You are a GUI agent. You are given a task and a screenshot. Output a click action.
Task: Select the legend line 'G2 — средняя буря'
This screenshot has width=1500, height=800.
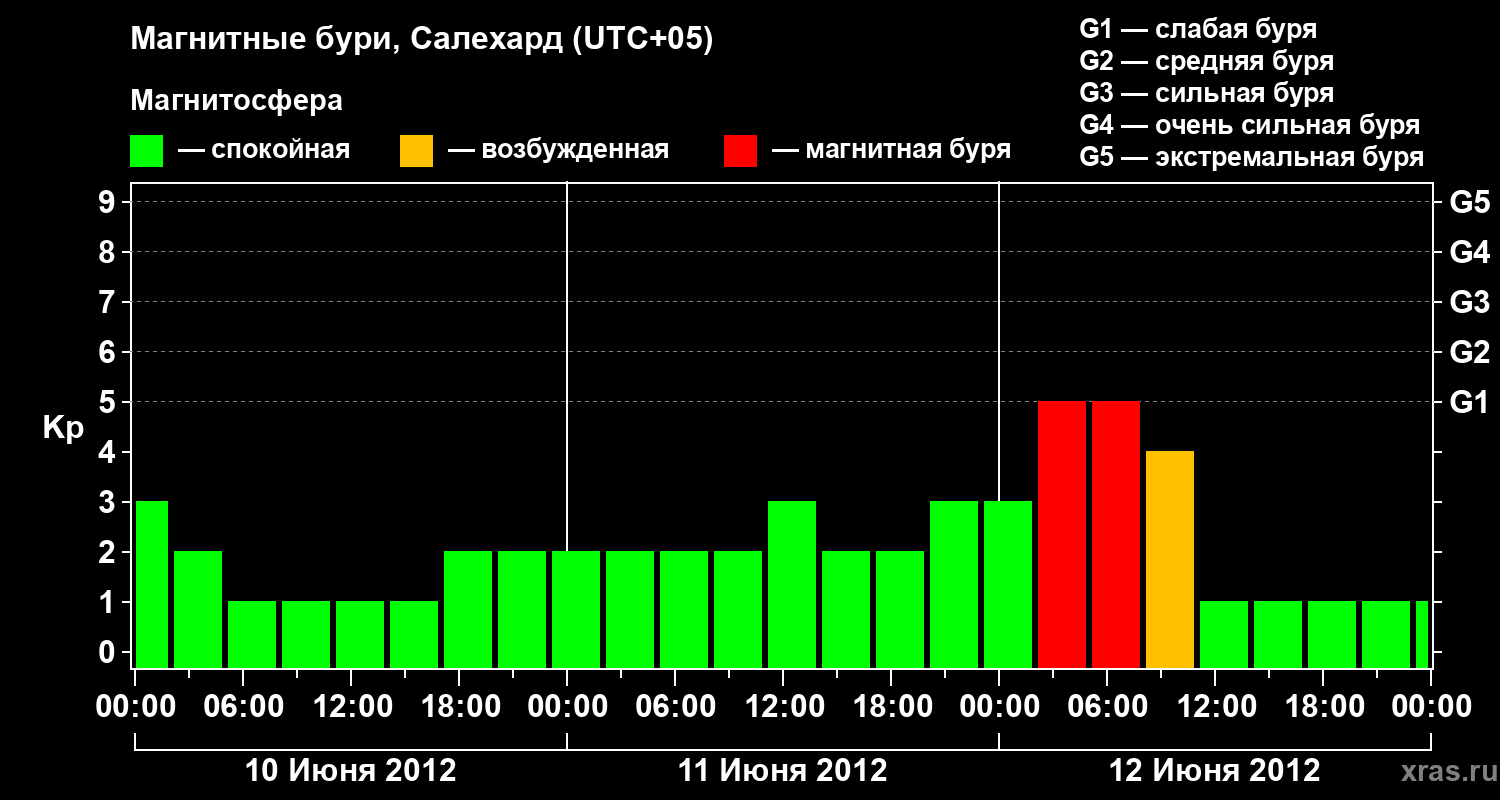pyautogui.click(x=1207, y=61)
